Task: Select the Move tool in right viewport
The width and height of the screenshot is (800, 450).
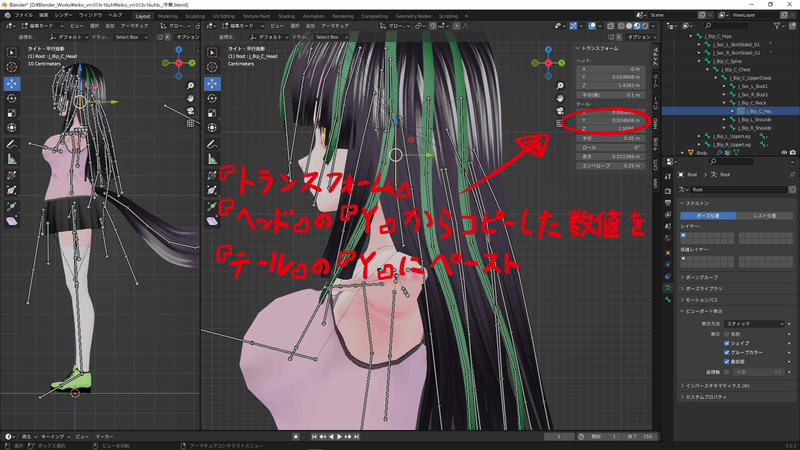Action: 212,83
